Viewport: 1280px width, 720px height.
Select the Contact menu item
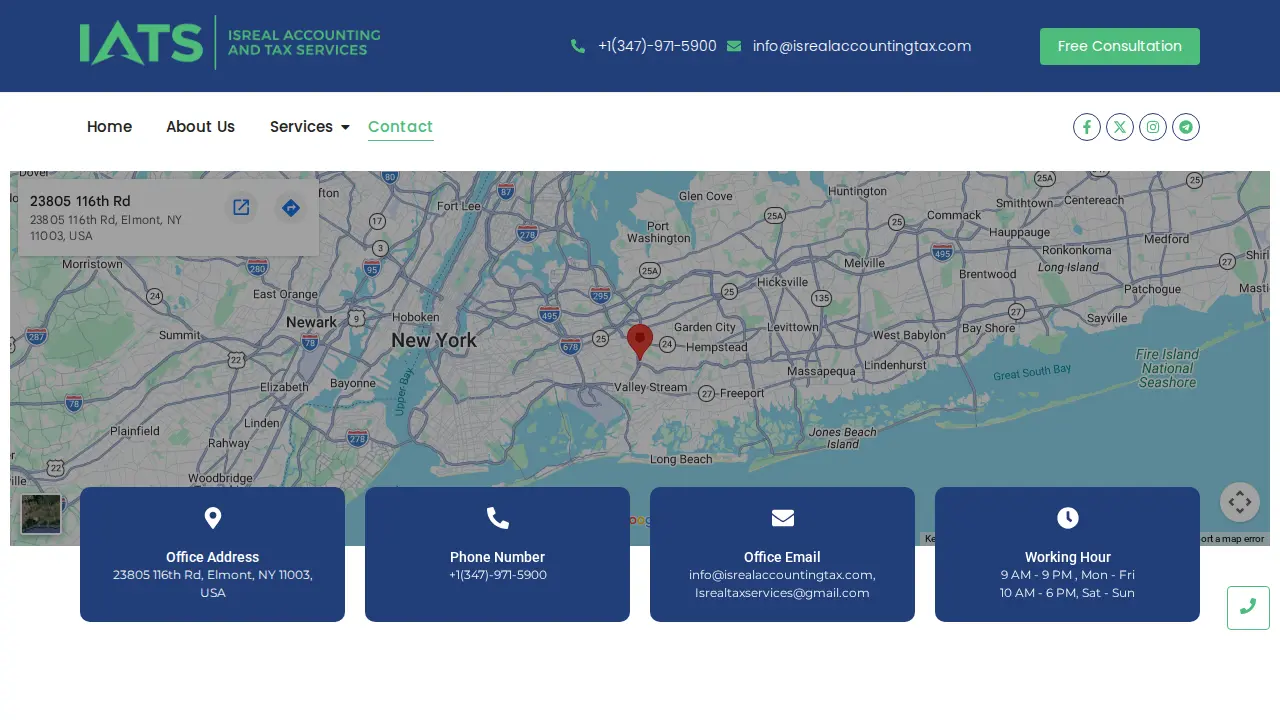(x=400, y=127)
